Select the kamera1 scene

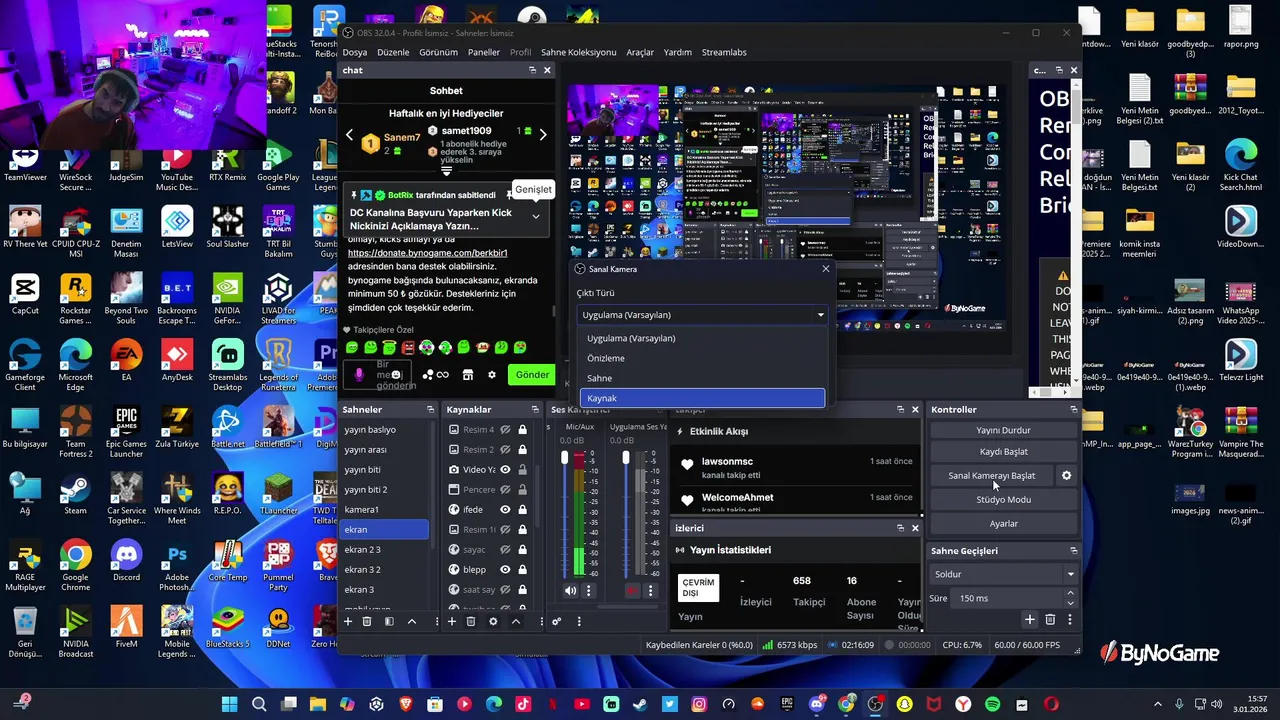pyautogui.click(x=384, y=509)
